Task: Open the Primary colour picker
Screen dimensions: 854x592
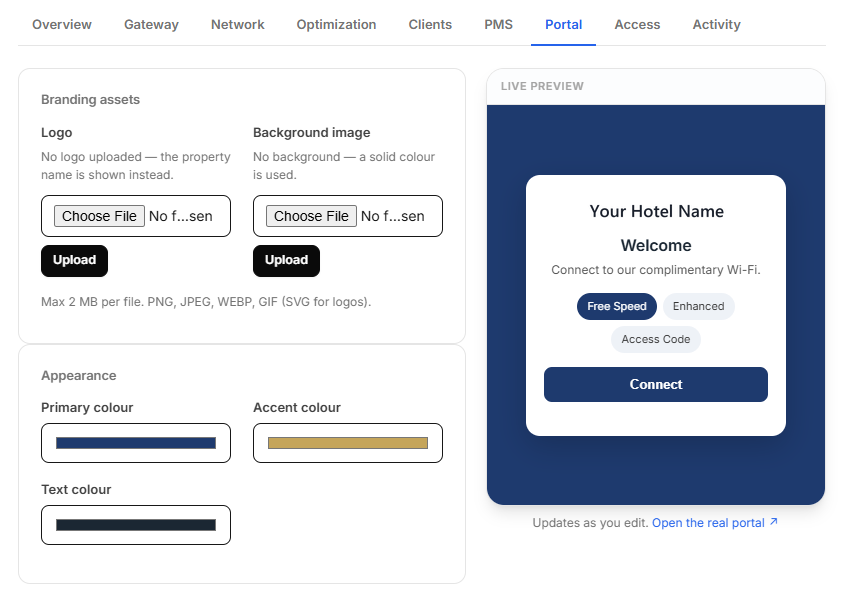Action: (136, 443)
